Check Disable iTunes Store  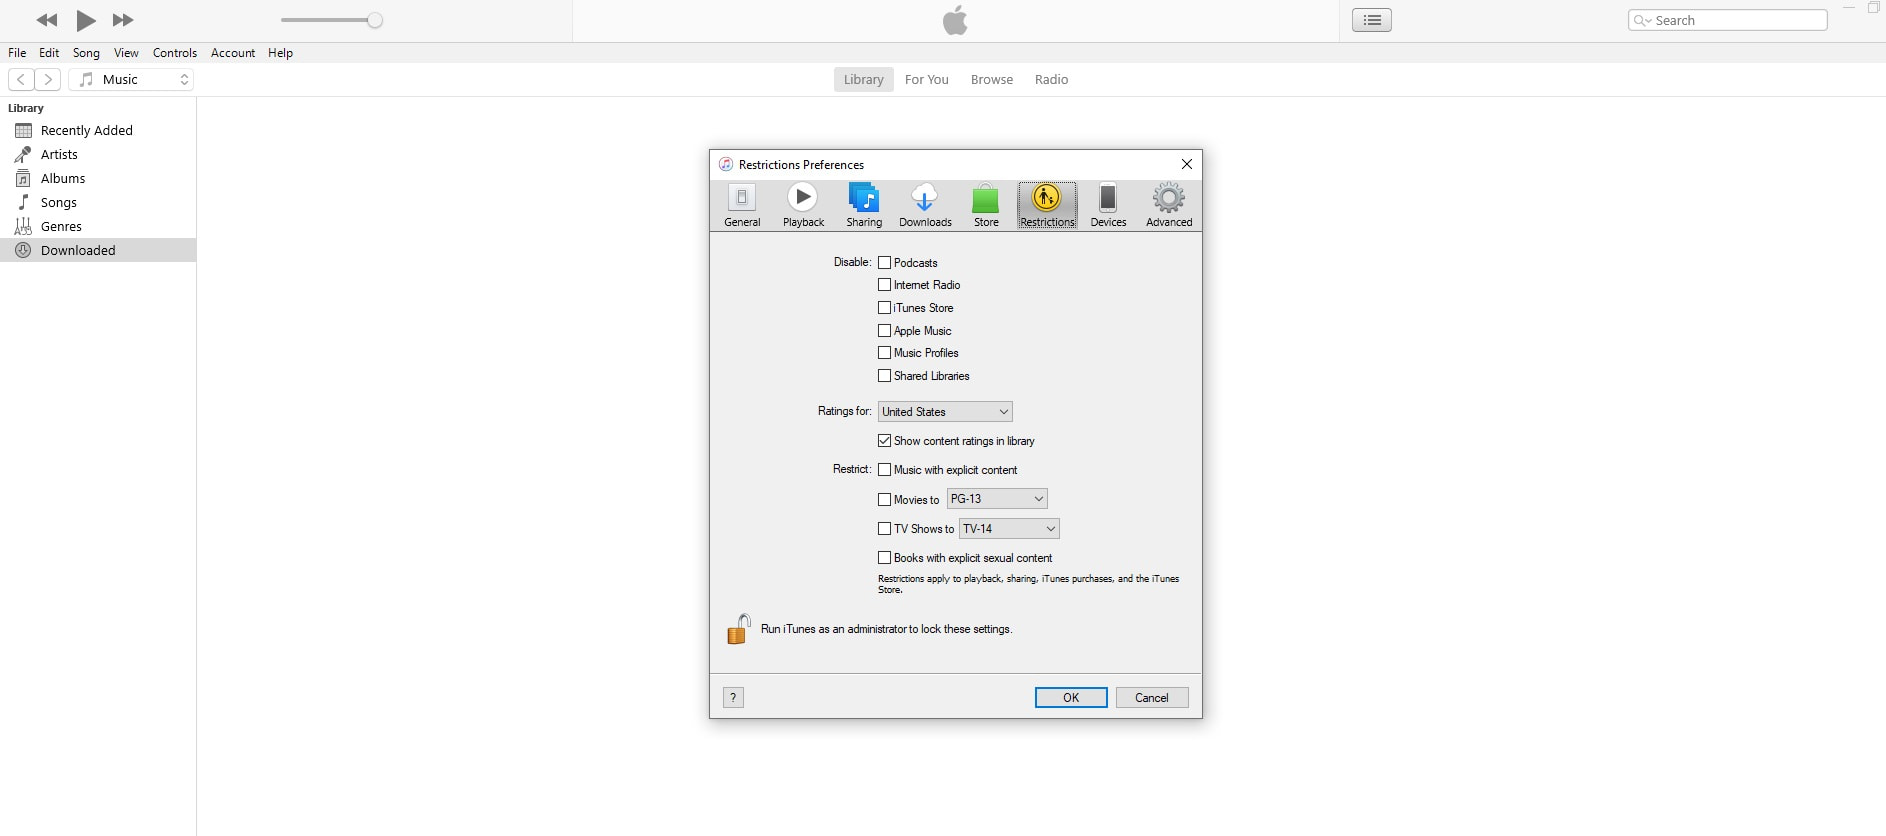coord(884,308)
